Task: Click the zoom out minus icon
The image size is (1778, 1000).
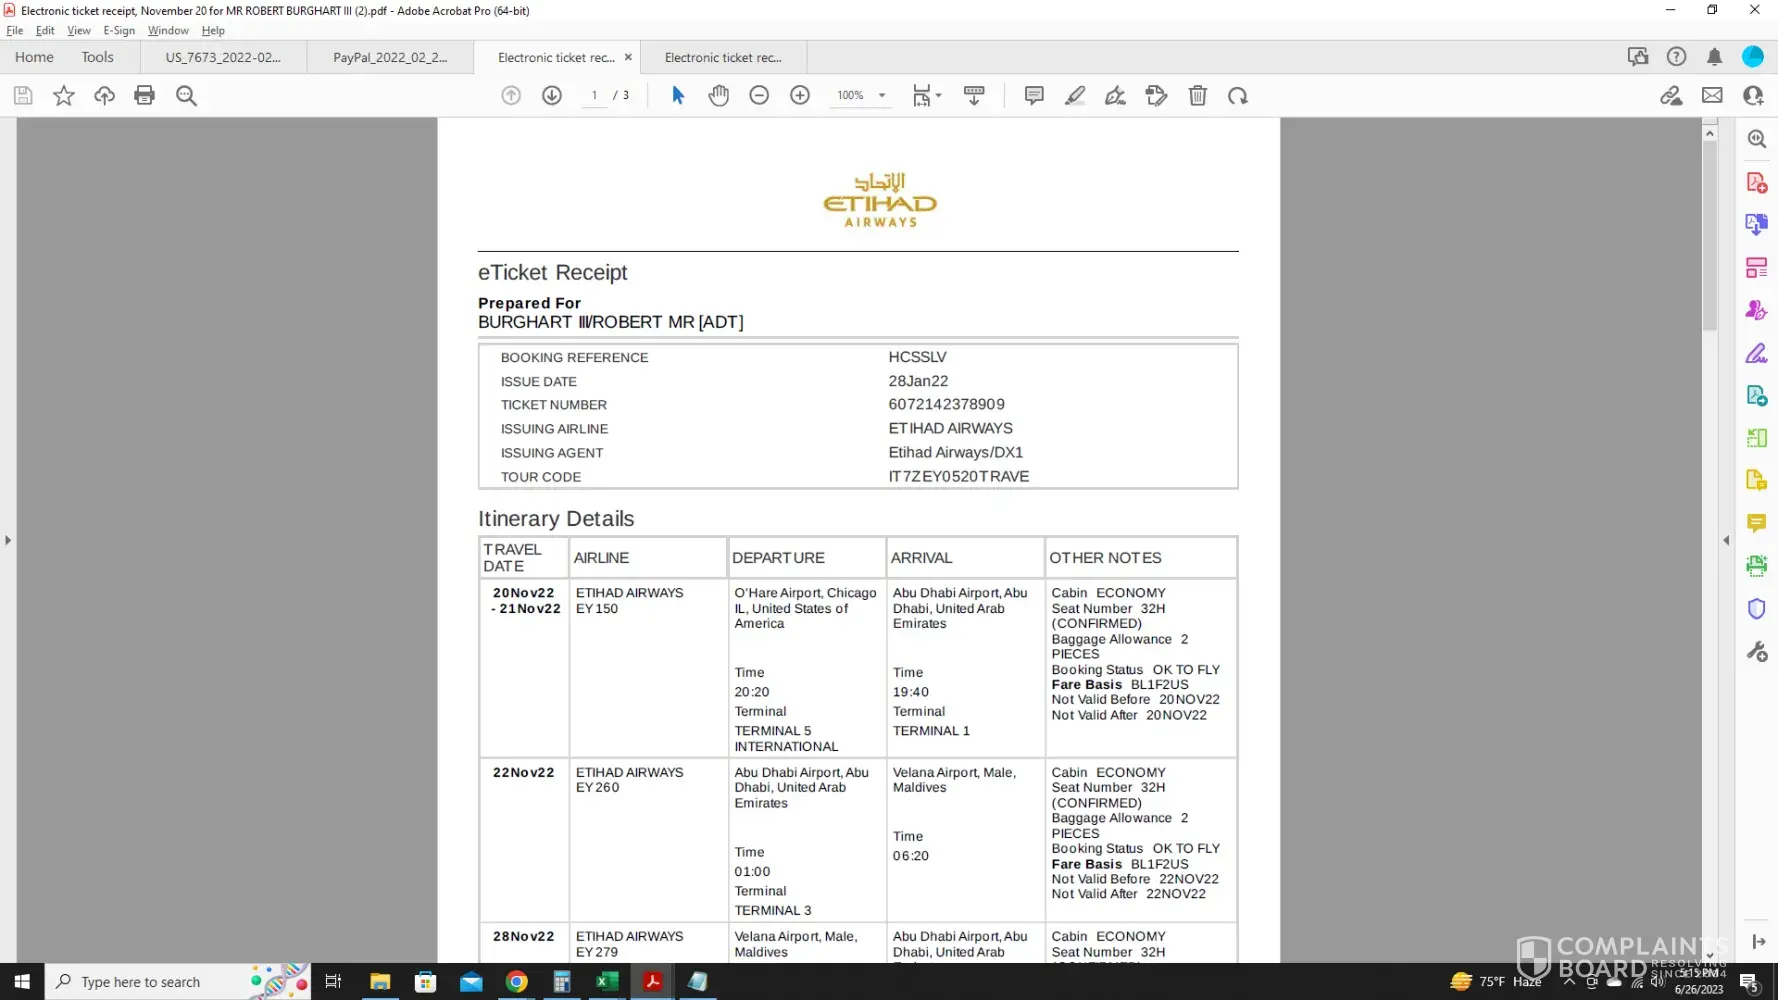Action: (x=759, y=96)
